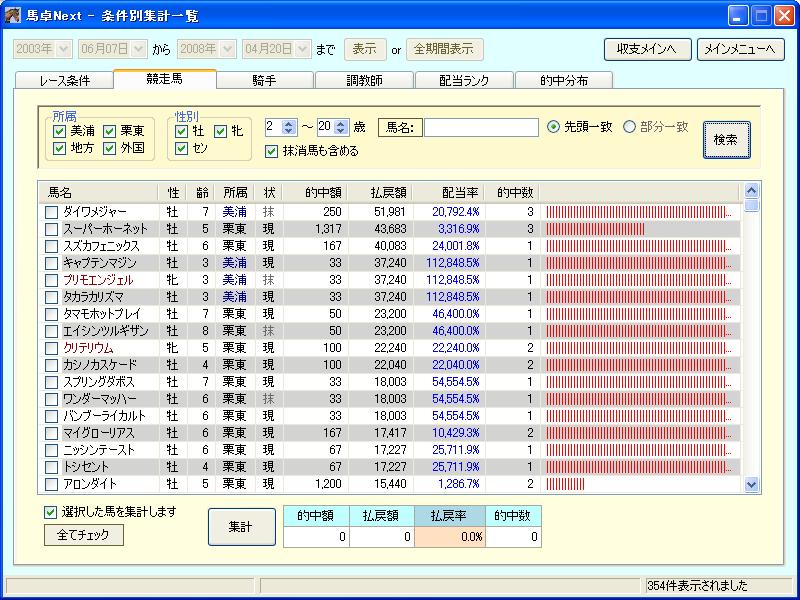Increase minimum age with spinner up arrow
The height and width of the screenshot is (600, 800).
[x=290, y=123]
